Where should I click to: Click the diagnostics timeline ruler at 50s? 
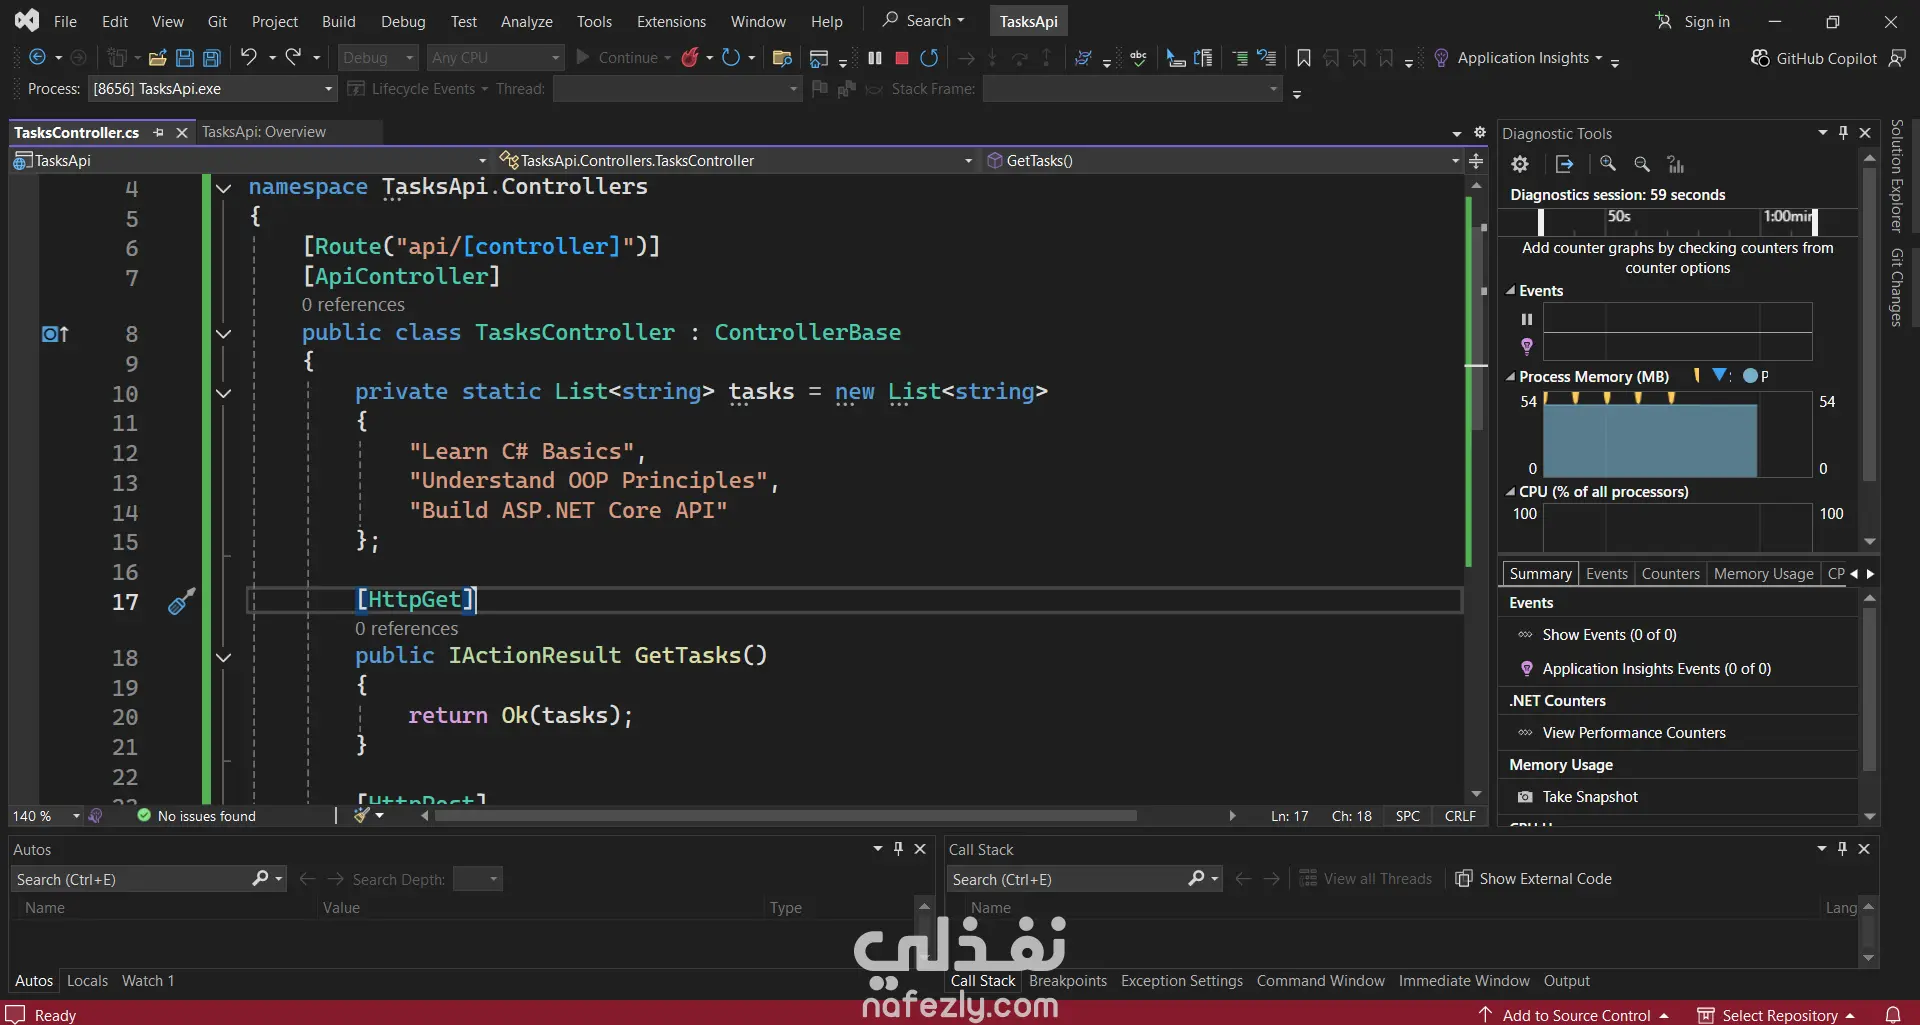tap(1619, 217)
